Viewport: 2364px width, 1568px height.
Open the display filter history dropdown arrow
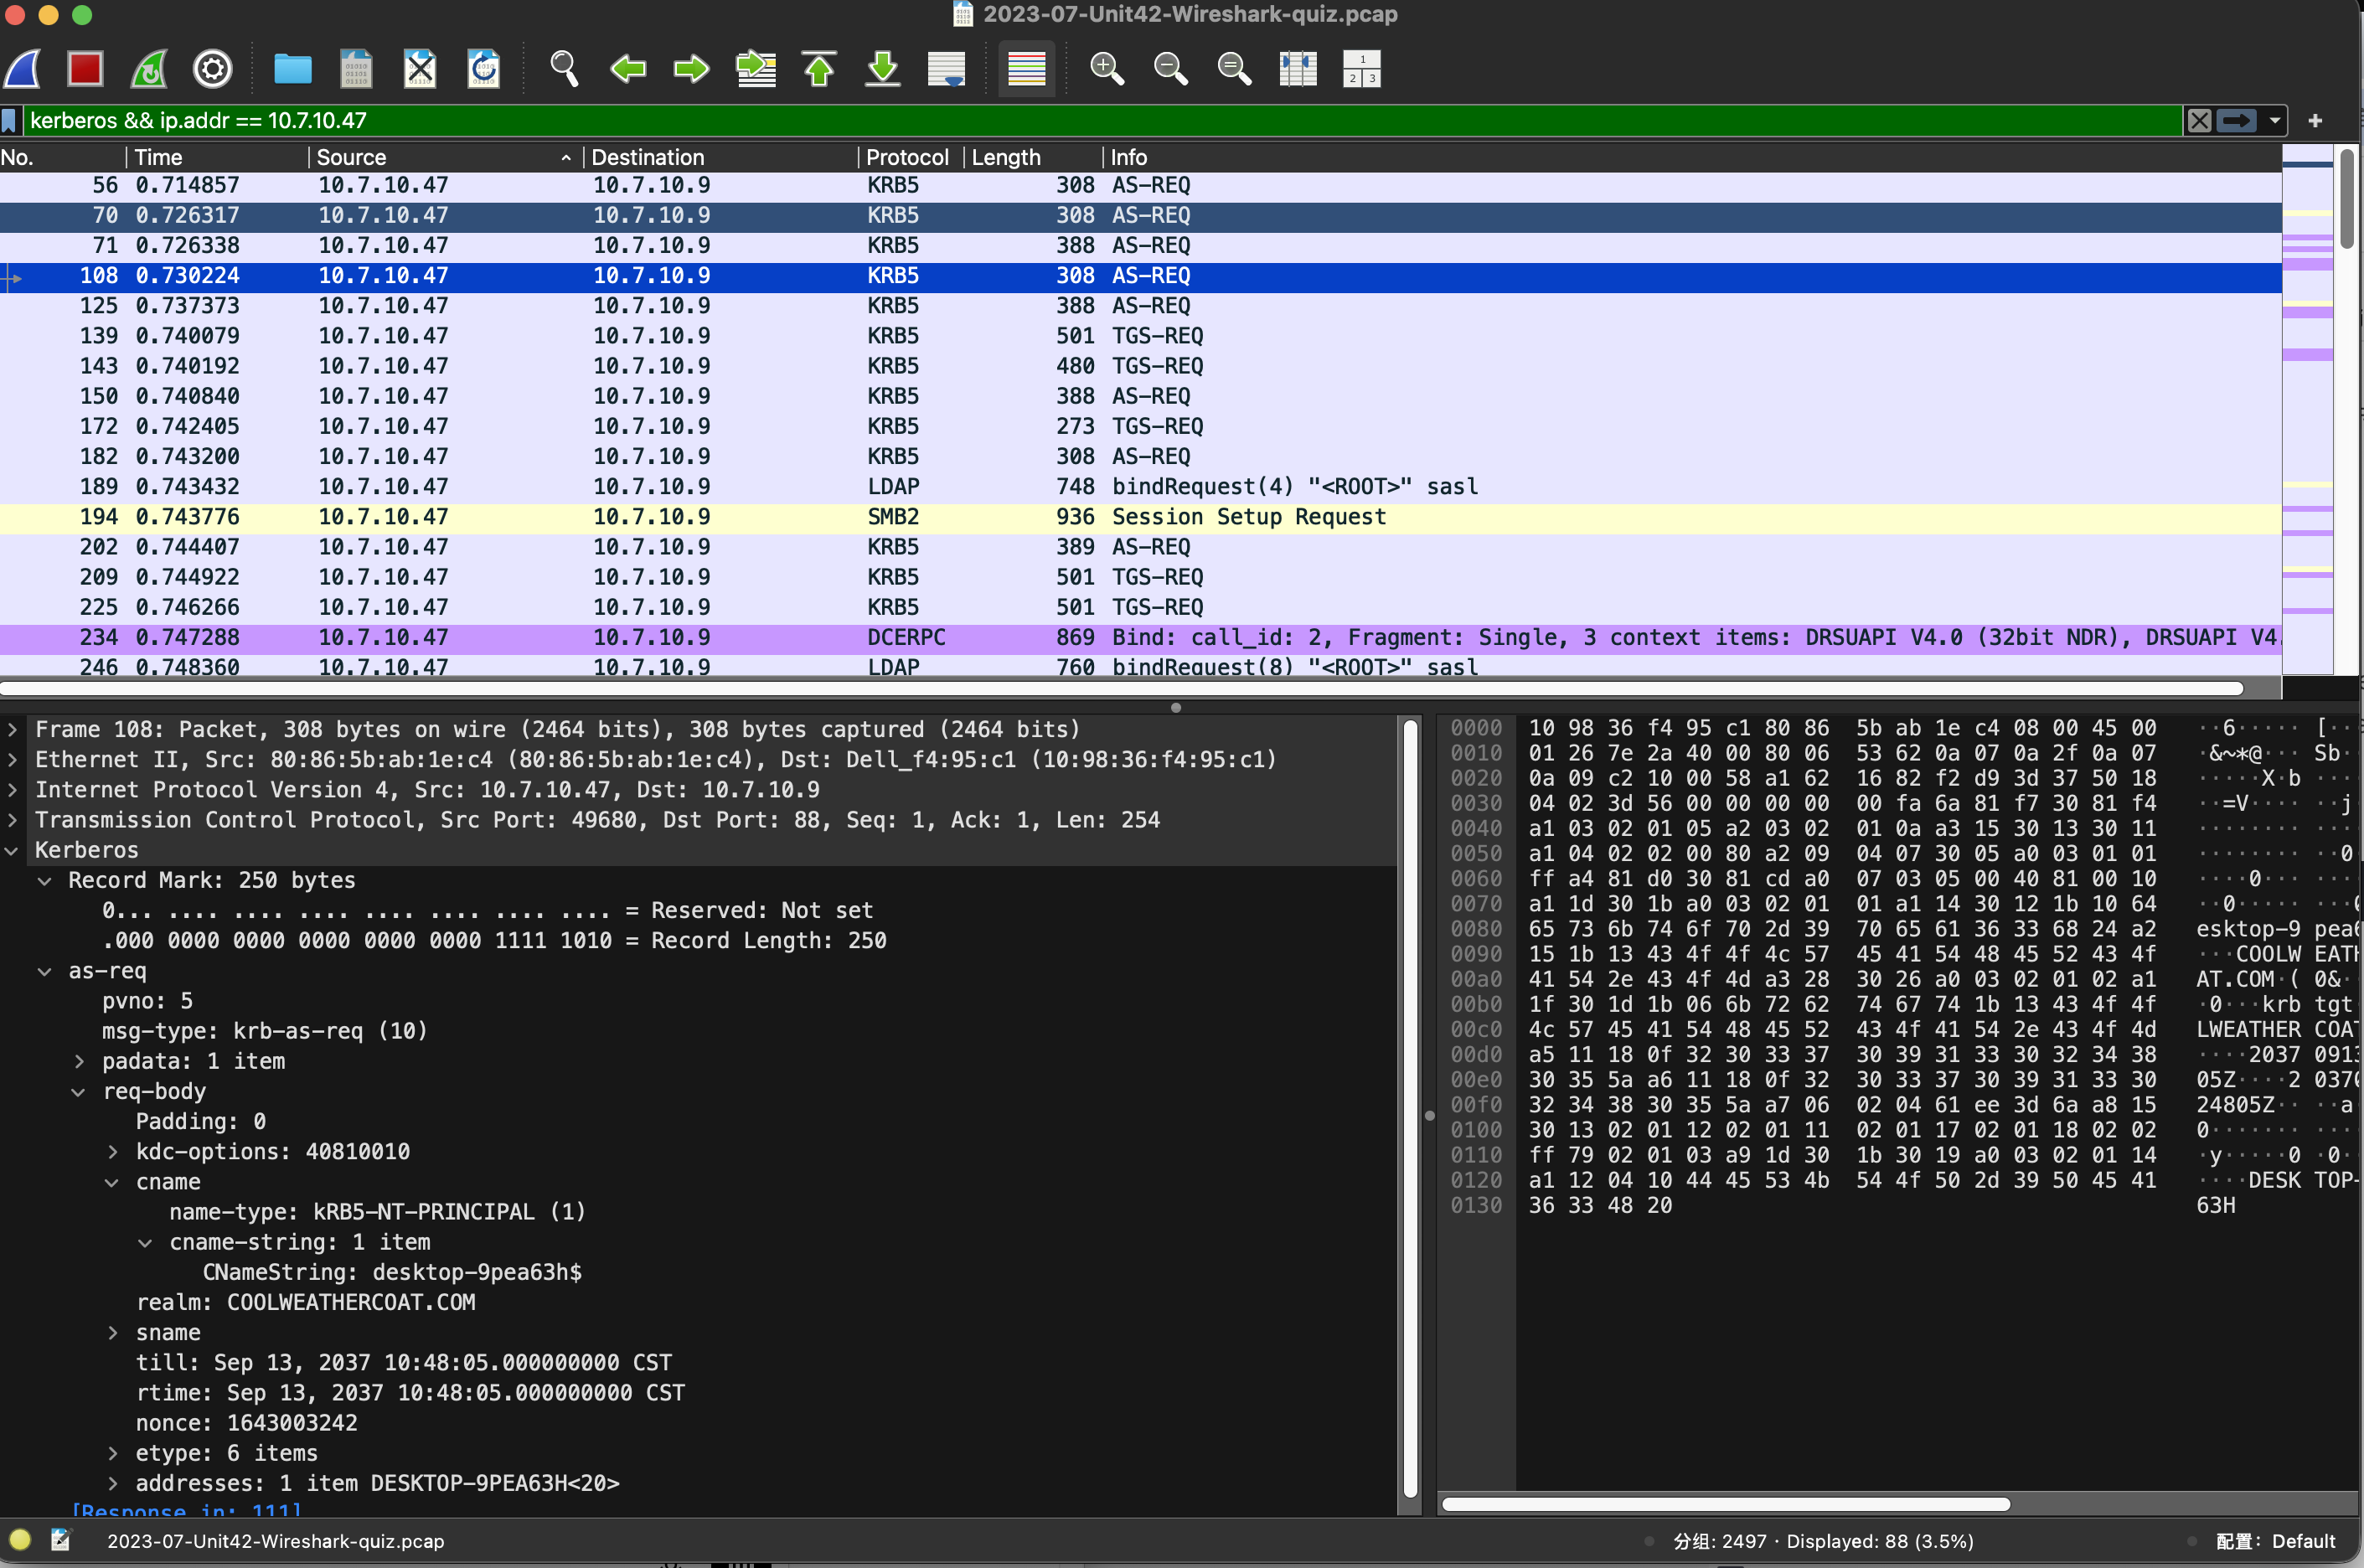pos(2275,121)
